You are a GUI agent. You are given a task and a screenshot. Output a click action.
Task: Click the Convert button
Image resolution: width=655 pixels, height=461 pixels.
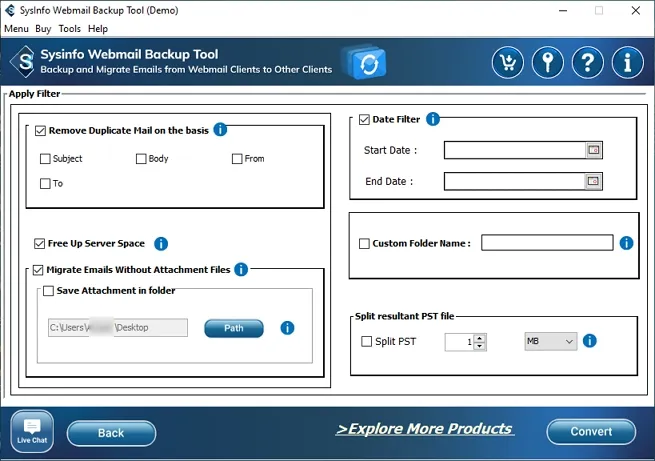click(x=591, y=431)
